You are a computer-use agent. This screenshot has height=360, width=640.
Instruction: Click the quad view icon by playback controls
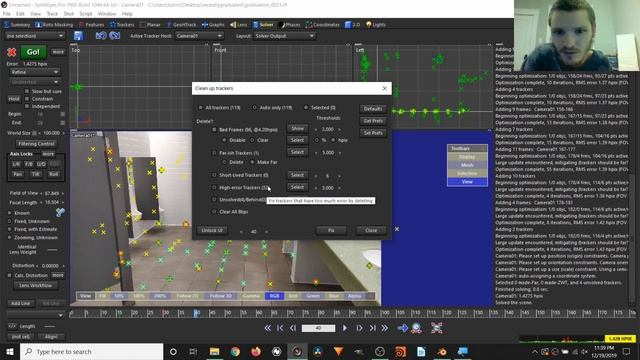[436, 328]
